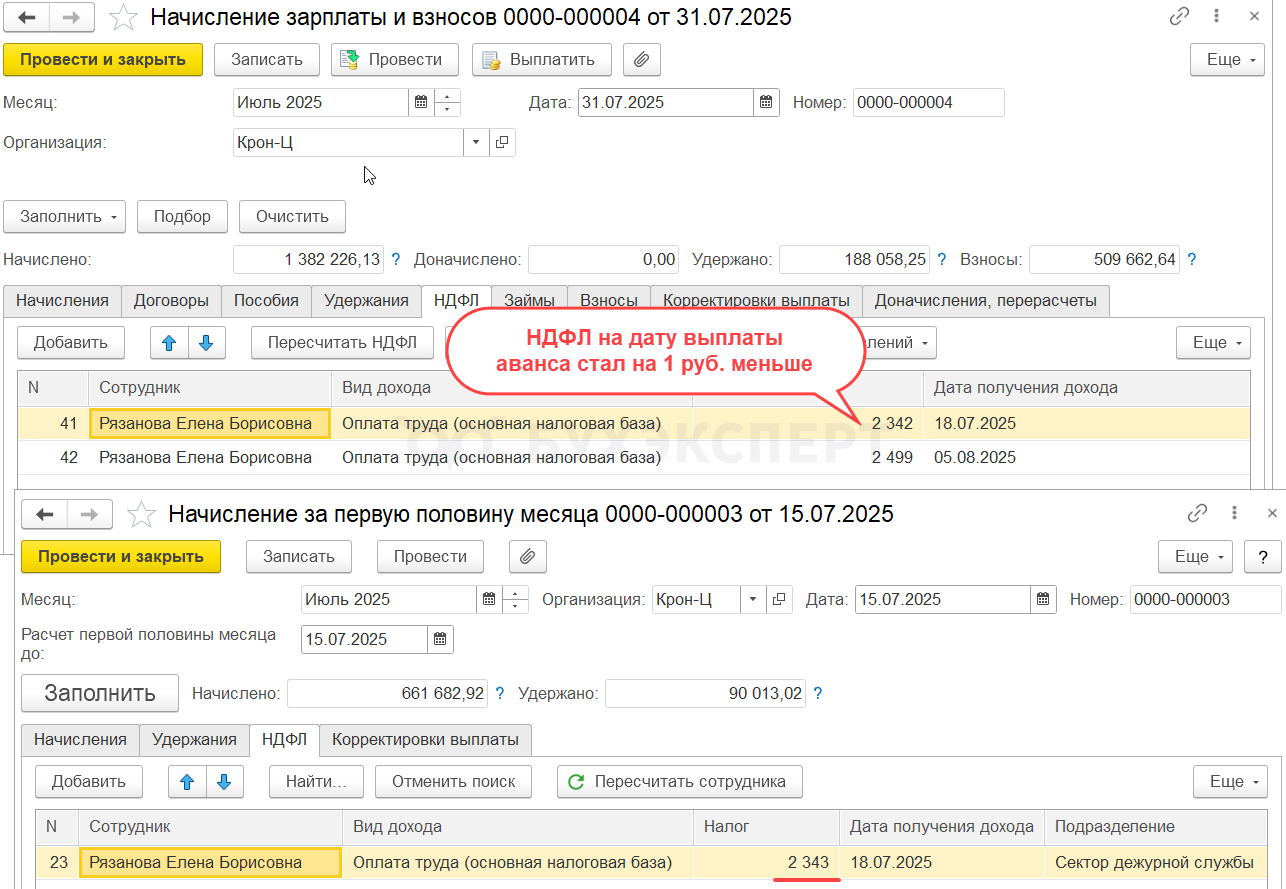
Task: Open calendar for Расчет первой половины месяца date
Action: click(x=440, y=639)
